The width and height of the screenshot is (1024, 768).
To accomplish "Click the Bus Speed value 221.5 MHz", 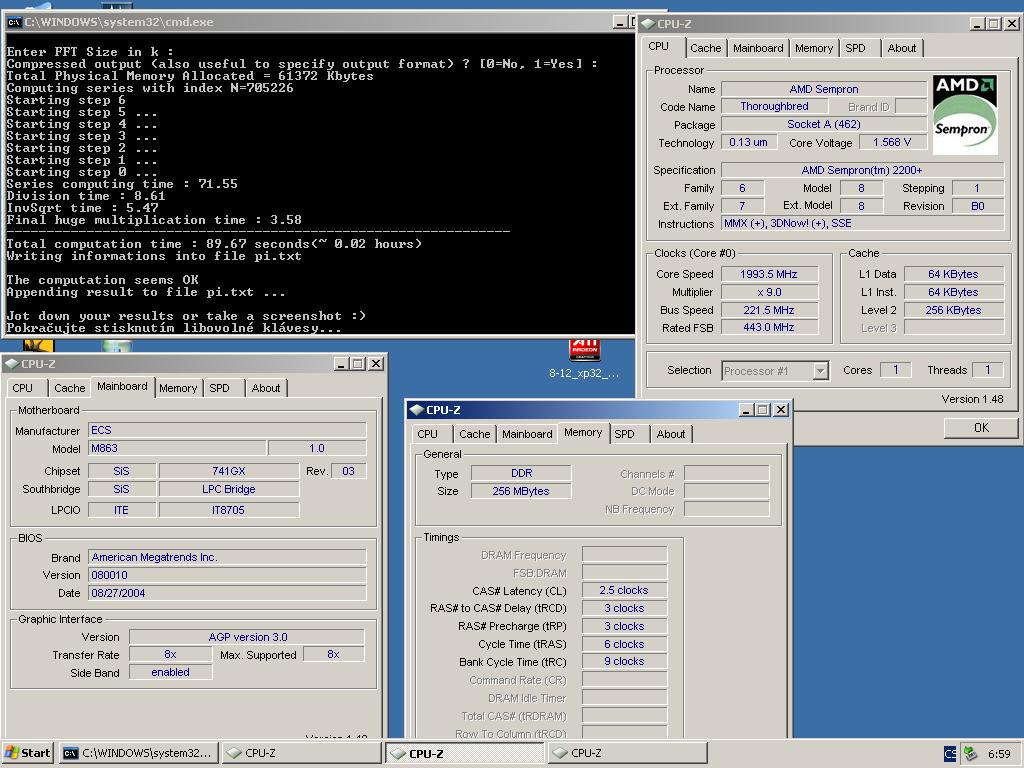I will [769, 310].
